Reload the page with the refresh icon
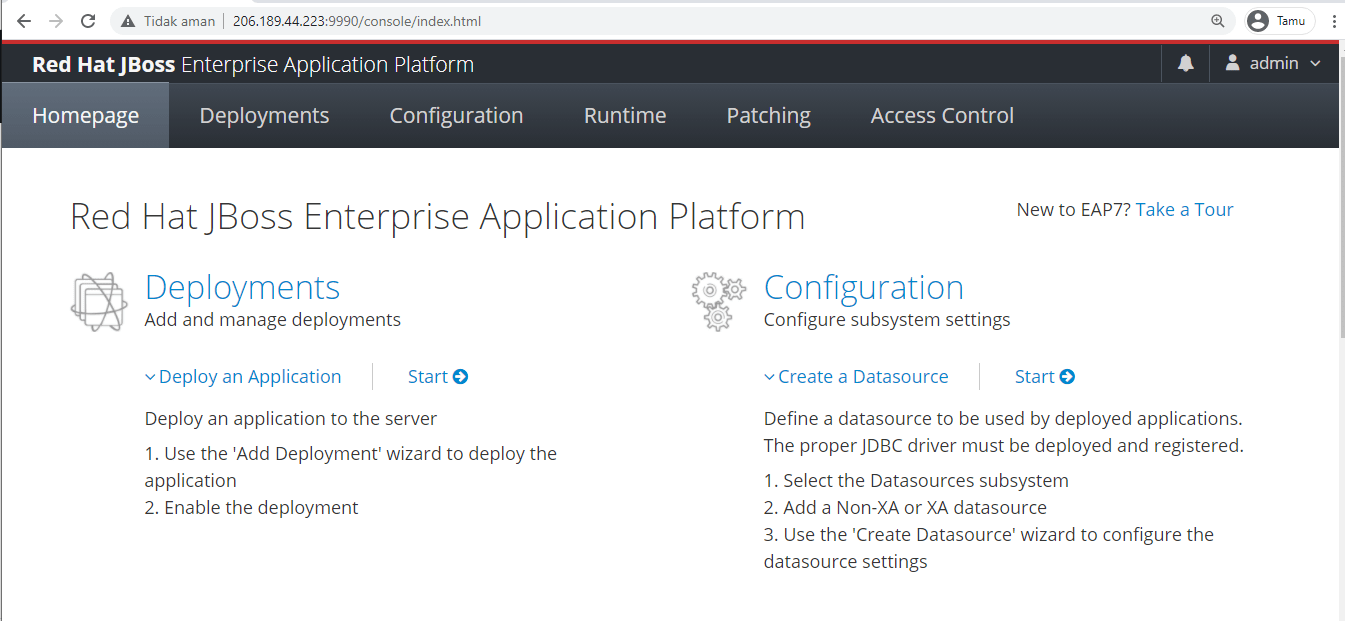Screen dimensions: 1345x621 (x=88, y=20)
